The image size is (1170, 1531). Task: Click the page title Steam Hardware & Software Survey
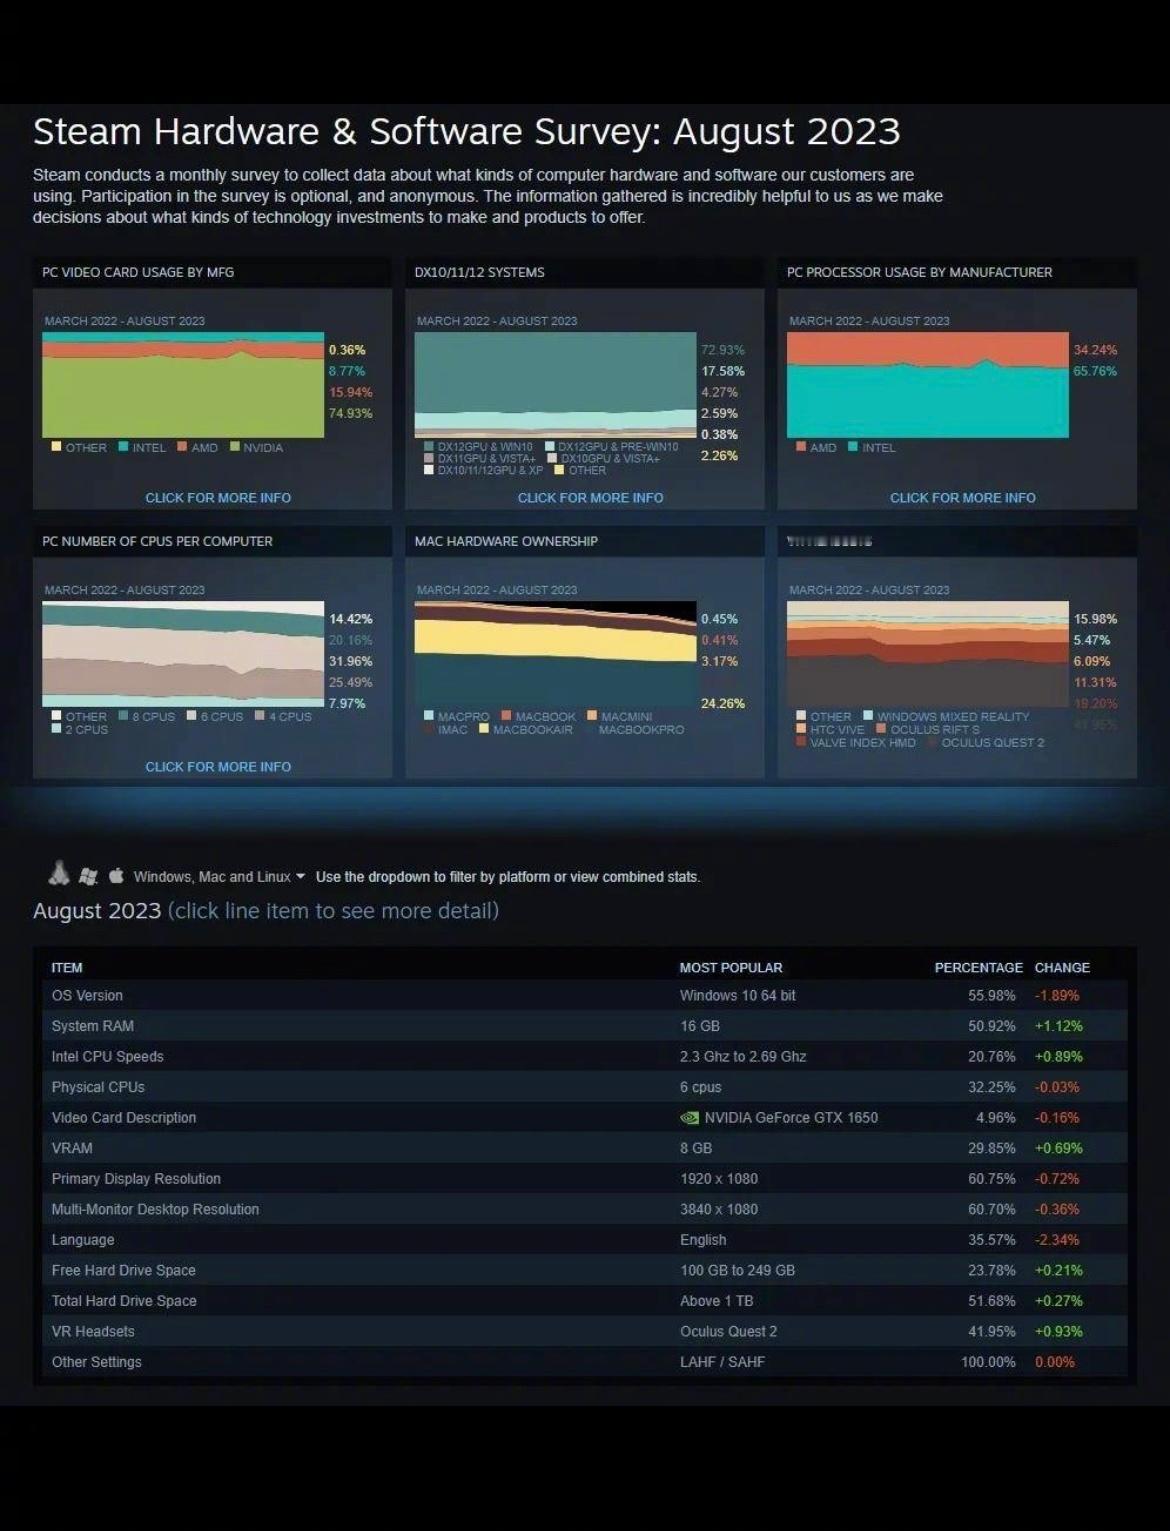tap(467, 131)
